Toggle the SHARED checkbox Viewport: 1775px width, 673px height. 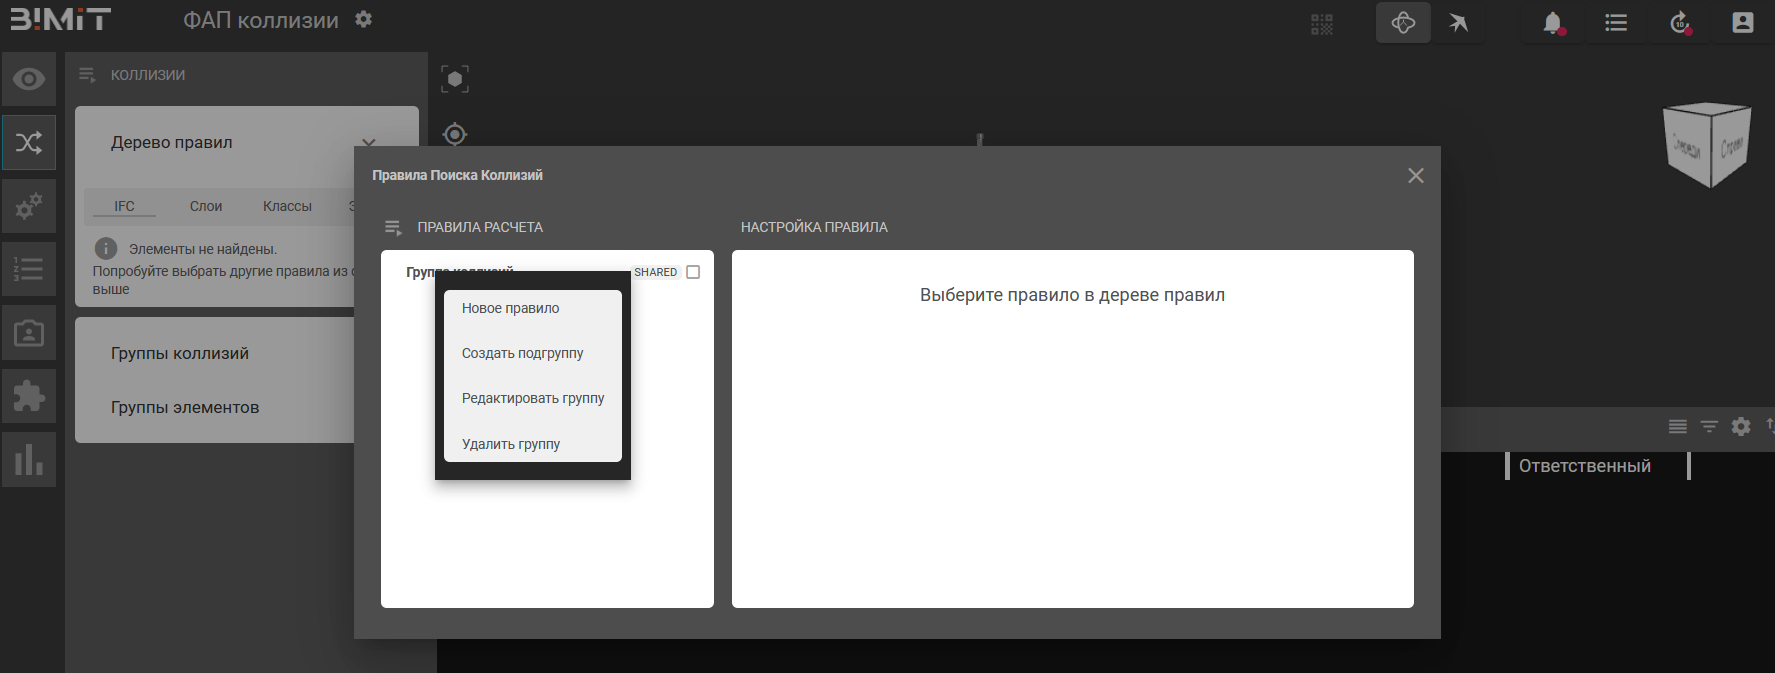[x=693, y=272]
